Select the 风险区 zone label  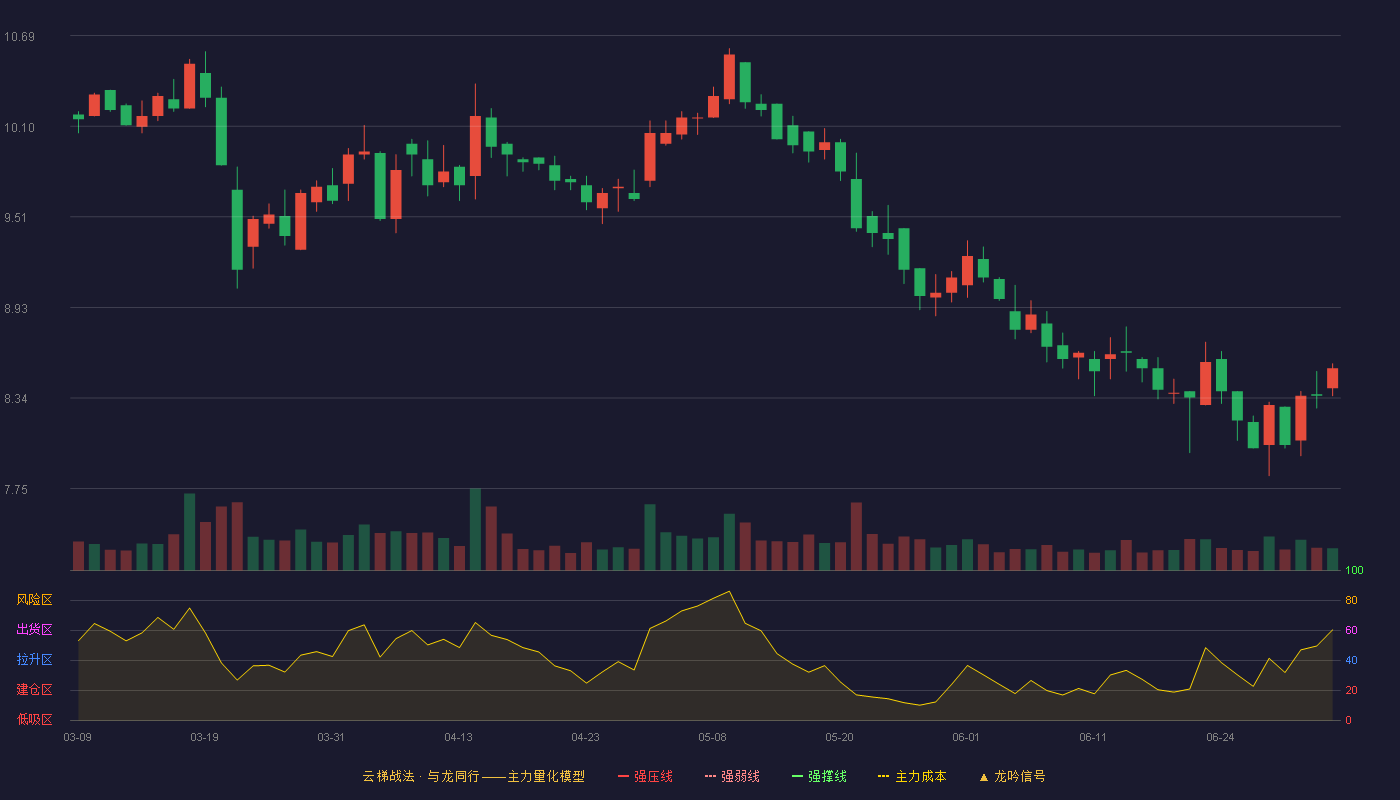(x=34, y=600)
